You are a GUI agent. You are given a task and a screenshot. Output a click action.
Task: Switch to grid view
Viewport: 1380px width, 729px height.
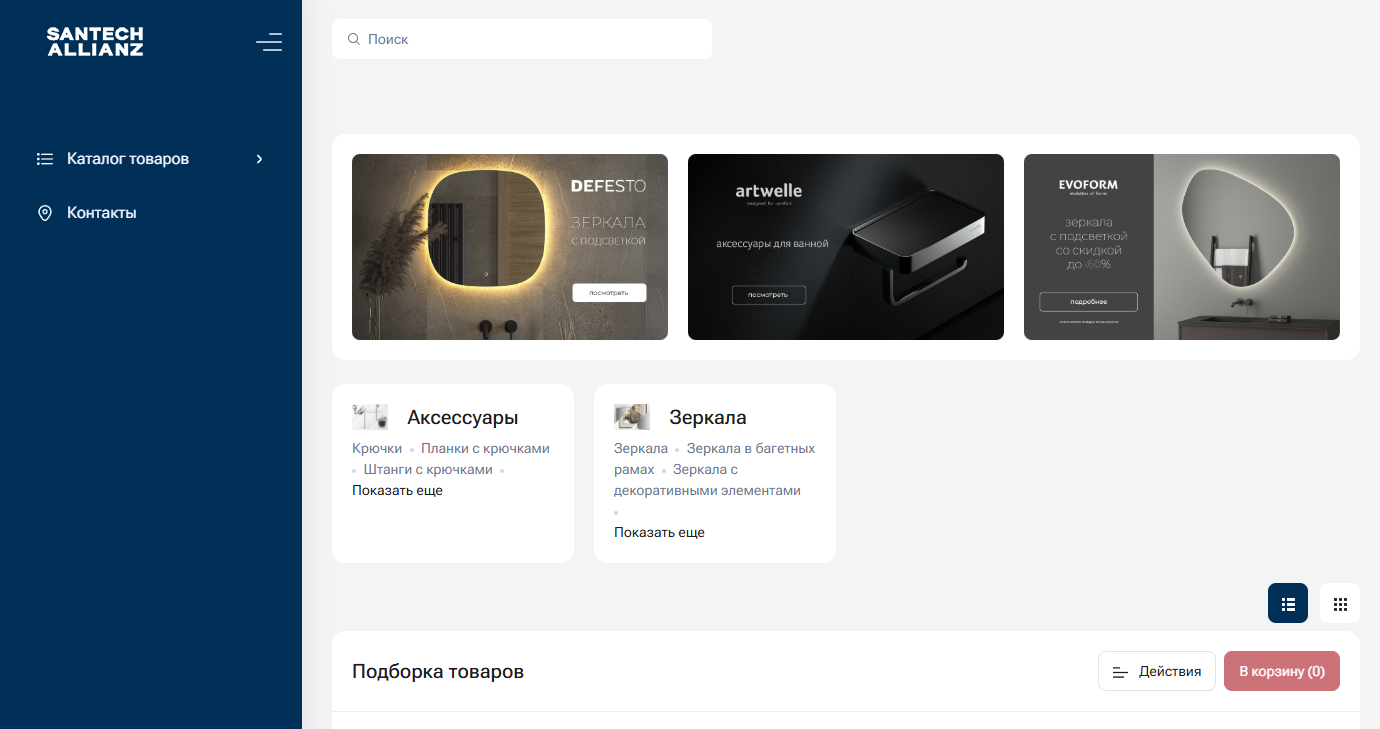click(x=1340, y=603)
